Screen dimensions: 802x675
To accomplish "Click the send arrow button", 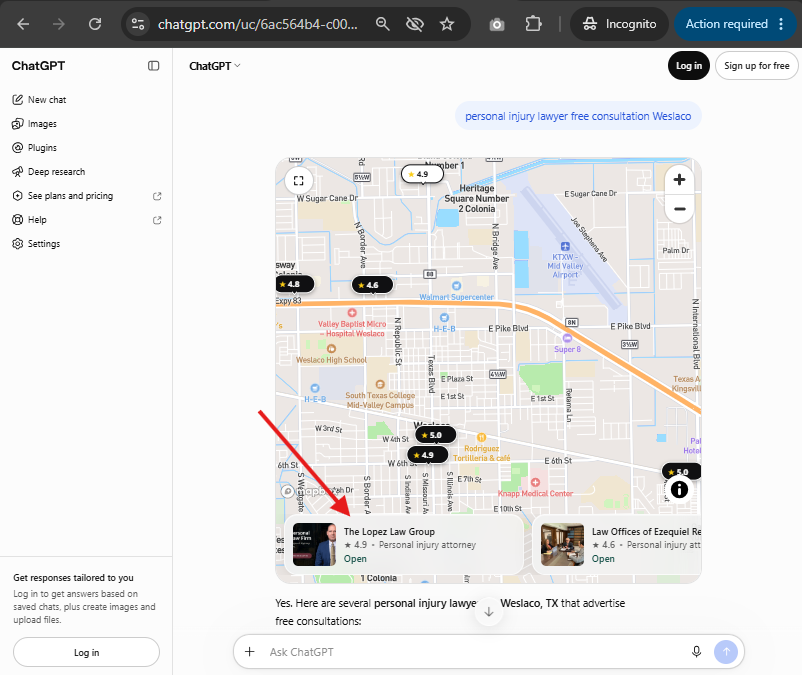I will click(x=726, y=652).
